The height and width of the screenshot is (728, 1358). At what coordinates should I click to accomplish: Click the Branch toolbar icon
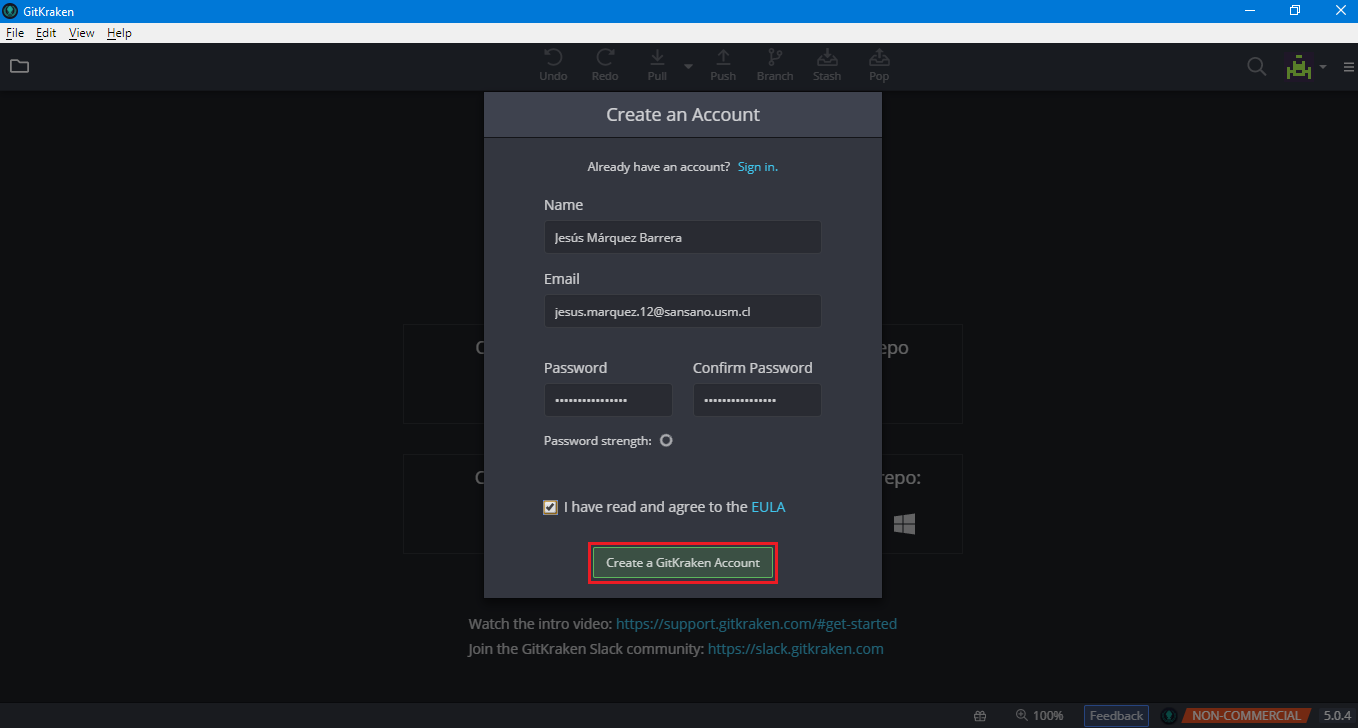775,58
